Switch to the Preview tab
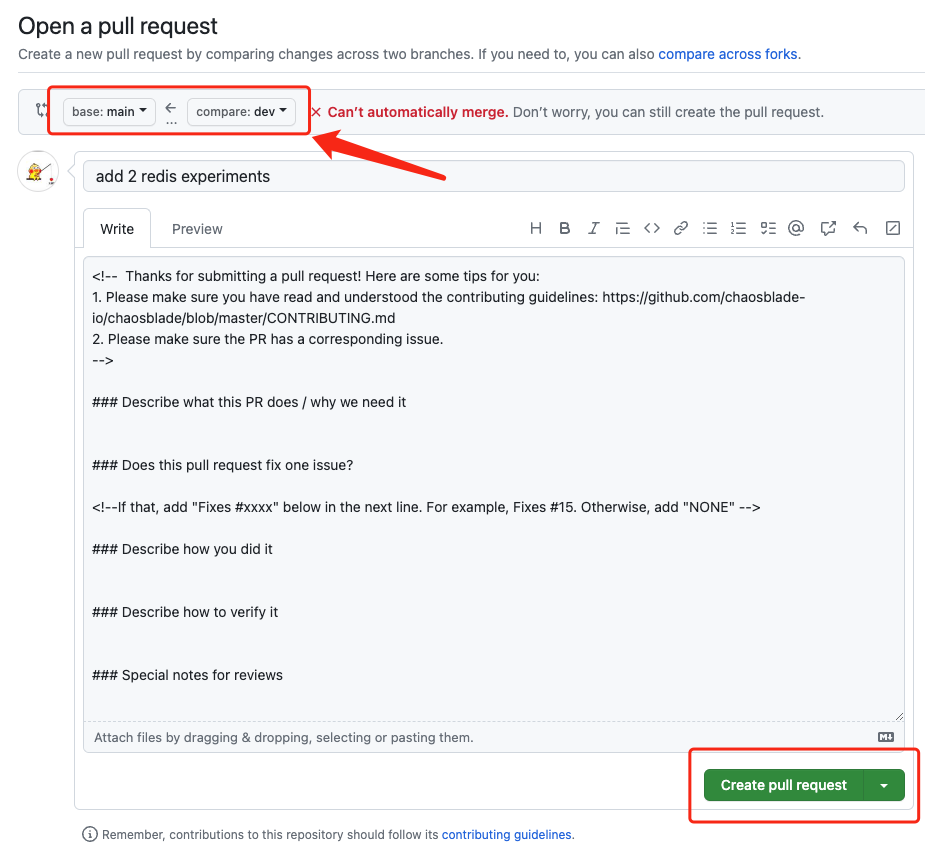Viewport: 925px width, 865px height. coord(197,229)
